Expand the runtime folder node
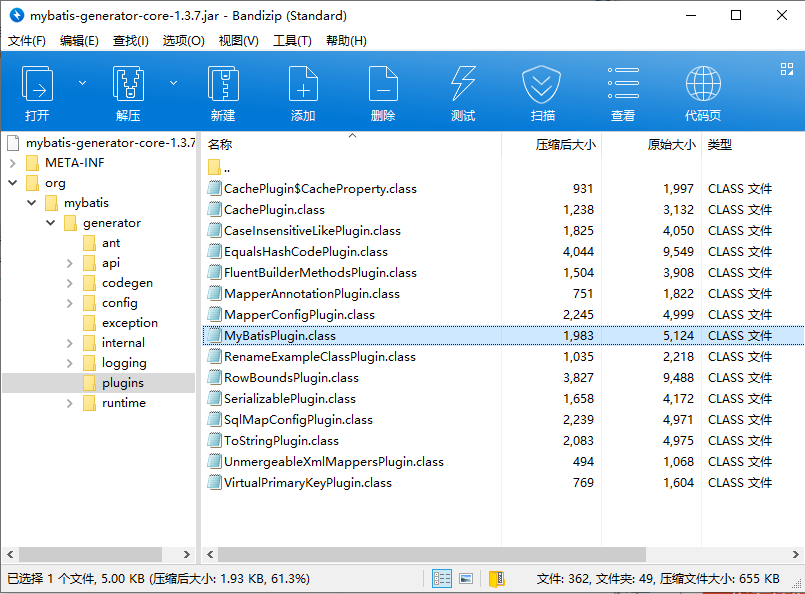 70,404
